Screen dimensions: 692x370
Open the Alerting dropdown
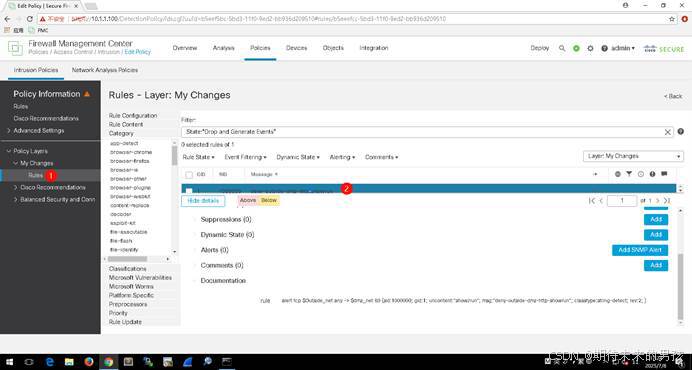click(x=342, y=157)
